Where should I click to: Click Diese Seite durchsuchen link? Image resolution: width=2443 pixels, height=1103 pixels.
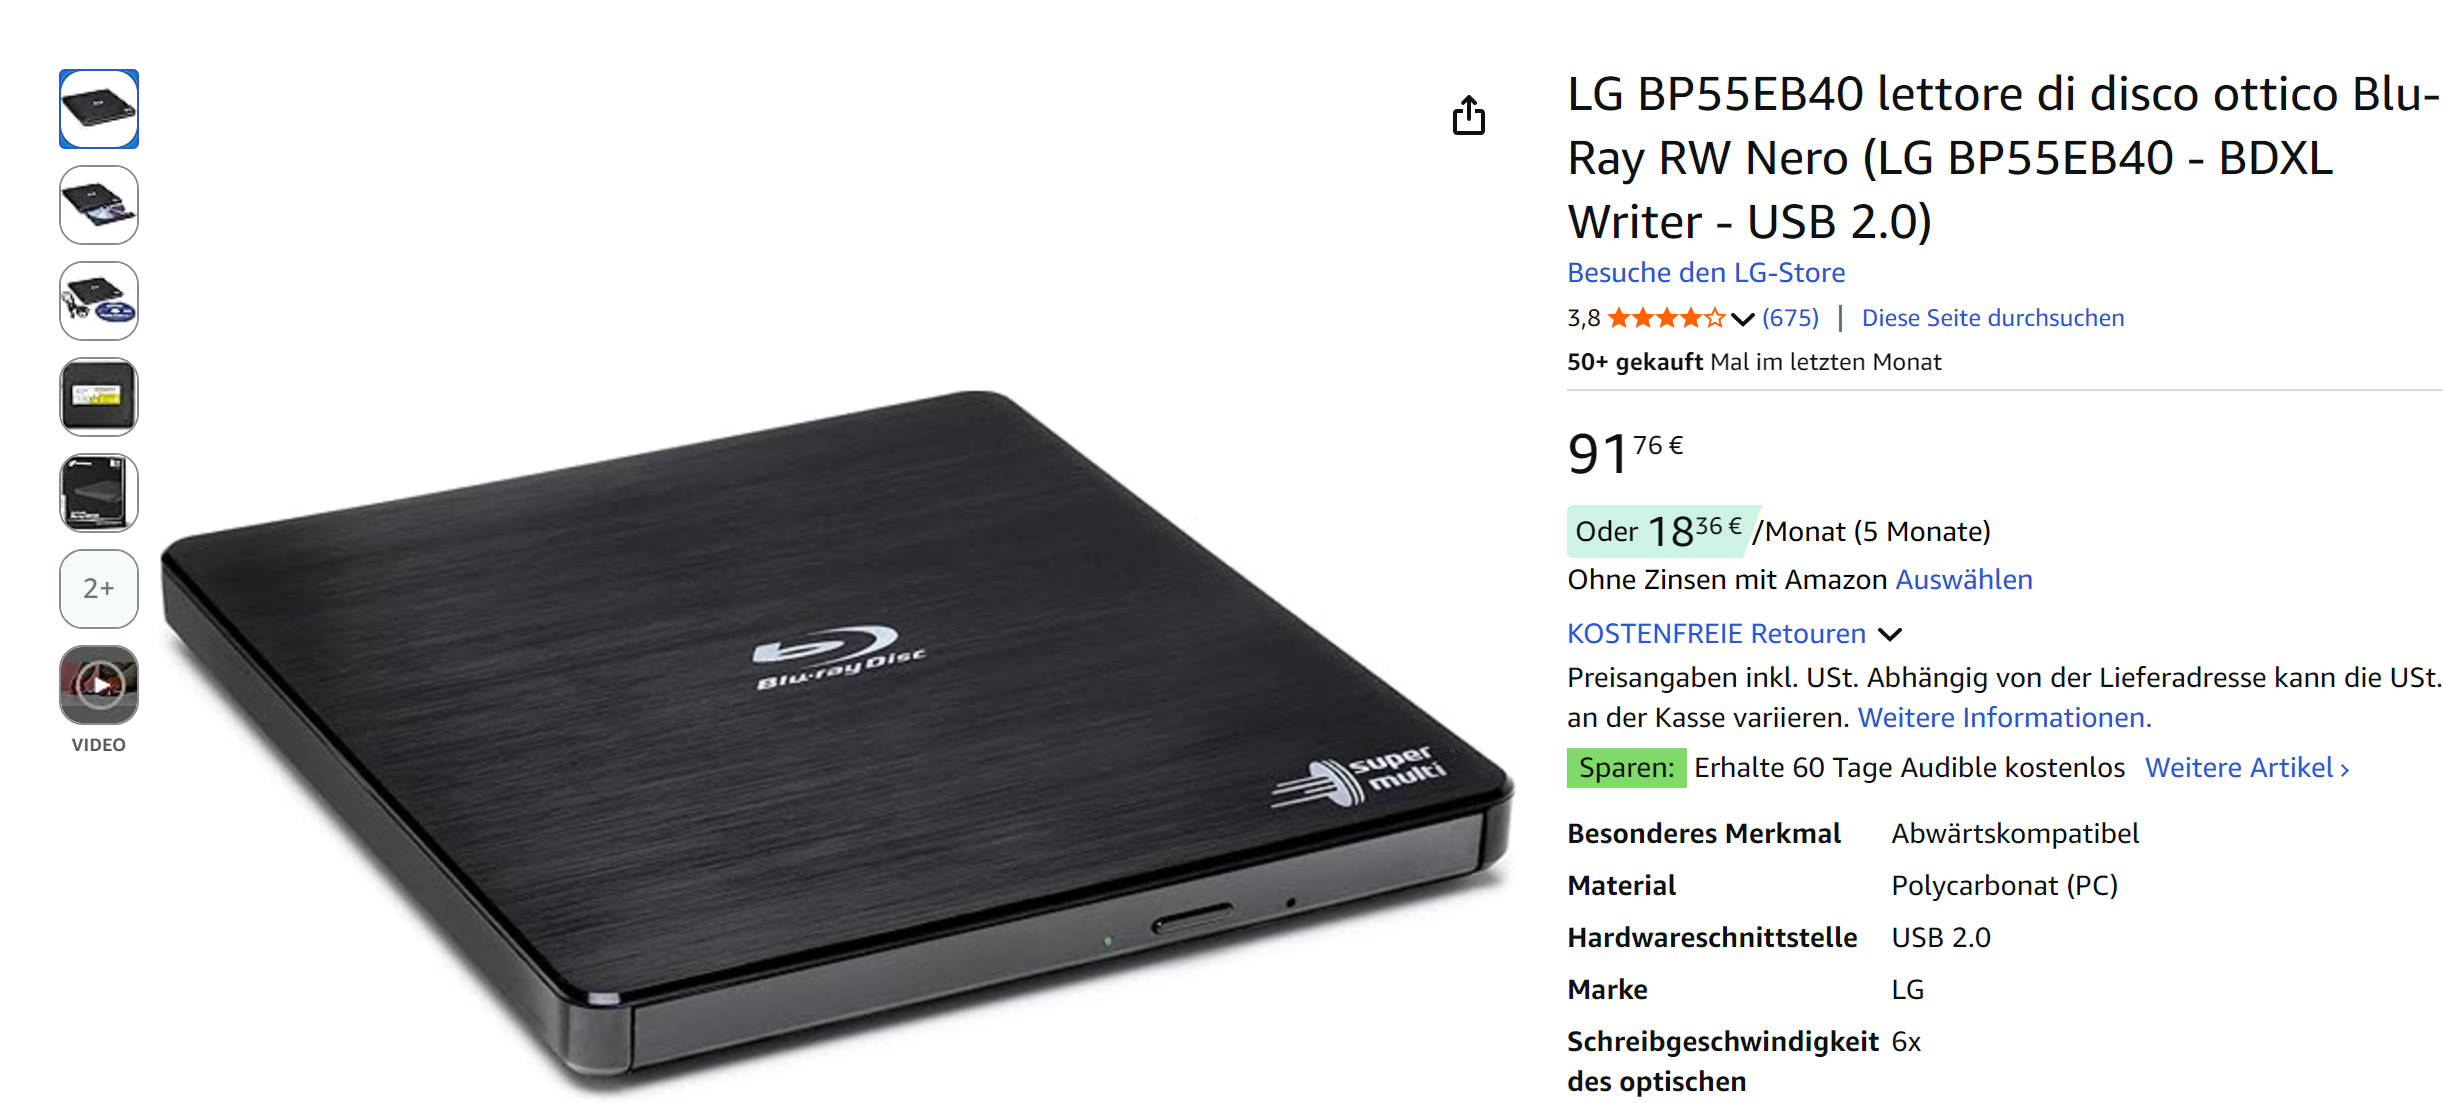[x=1992, y=318]
